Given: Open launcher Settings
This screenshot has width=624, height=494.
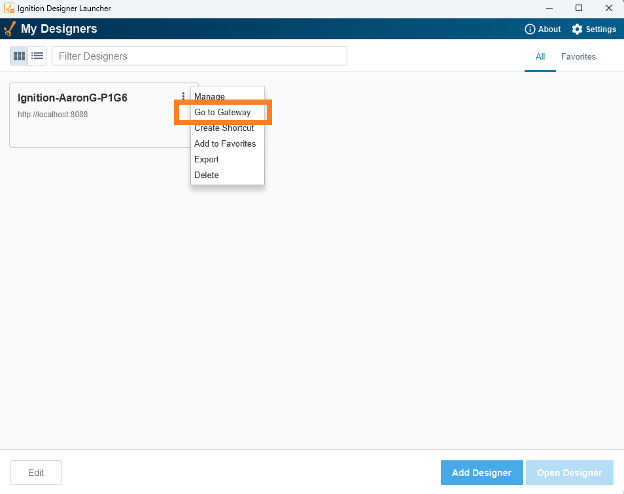Looking at the screenshot, I should pyautogui.click(x=594, y=29).
